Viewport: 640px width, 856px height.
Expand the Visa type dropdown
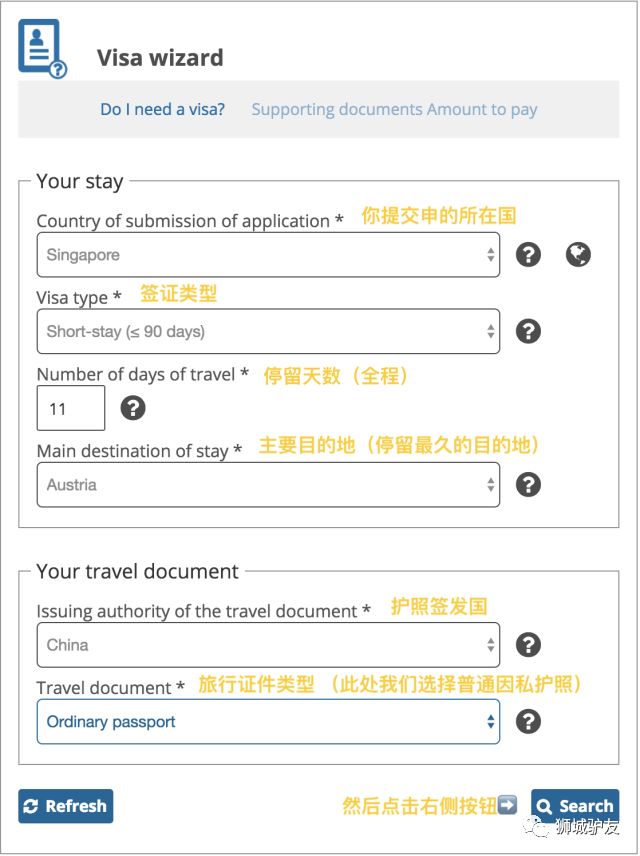(x=268, y=331)
